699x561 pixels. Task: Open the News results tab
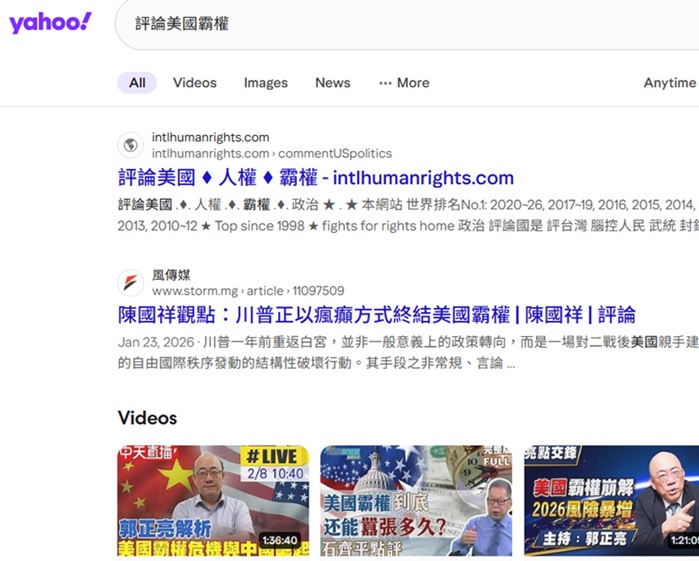pyautogui.click(x=332, y=83)
